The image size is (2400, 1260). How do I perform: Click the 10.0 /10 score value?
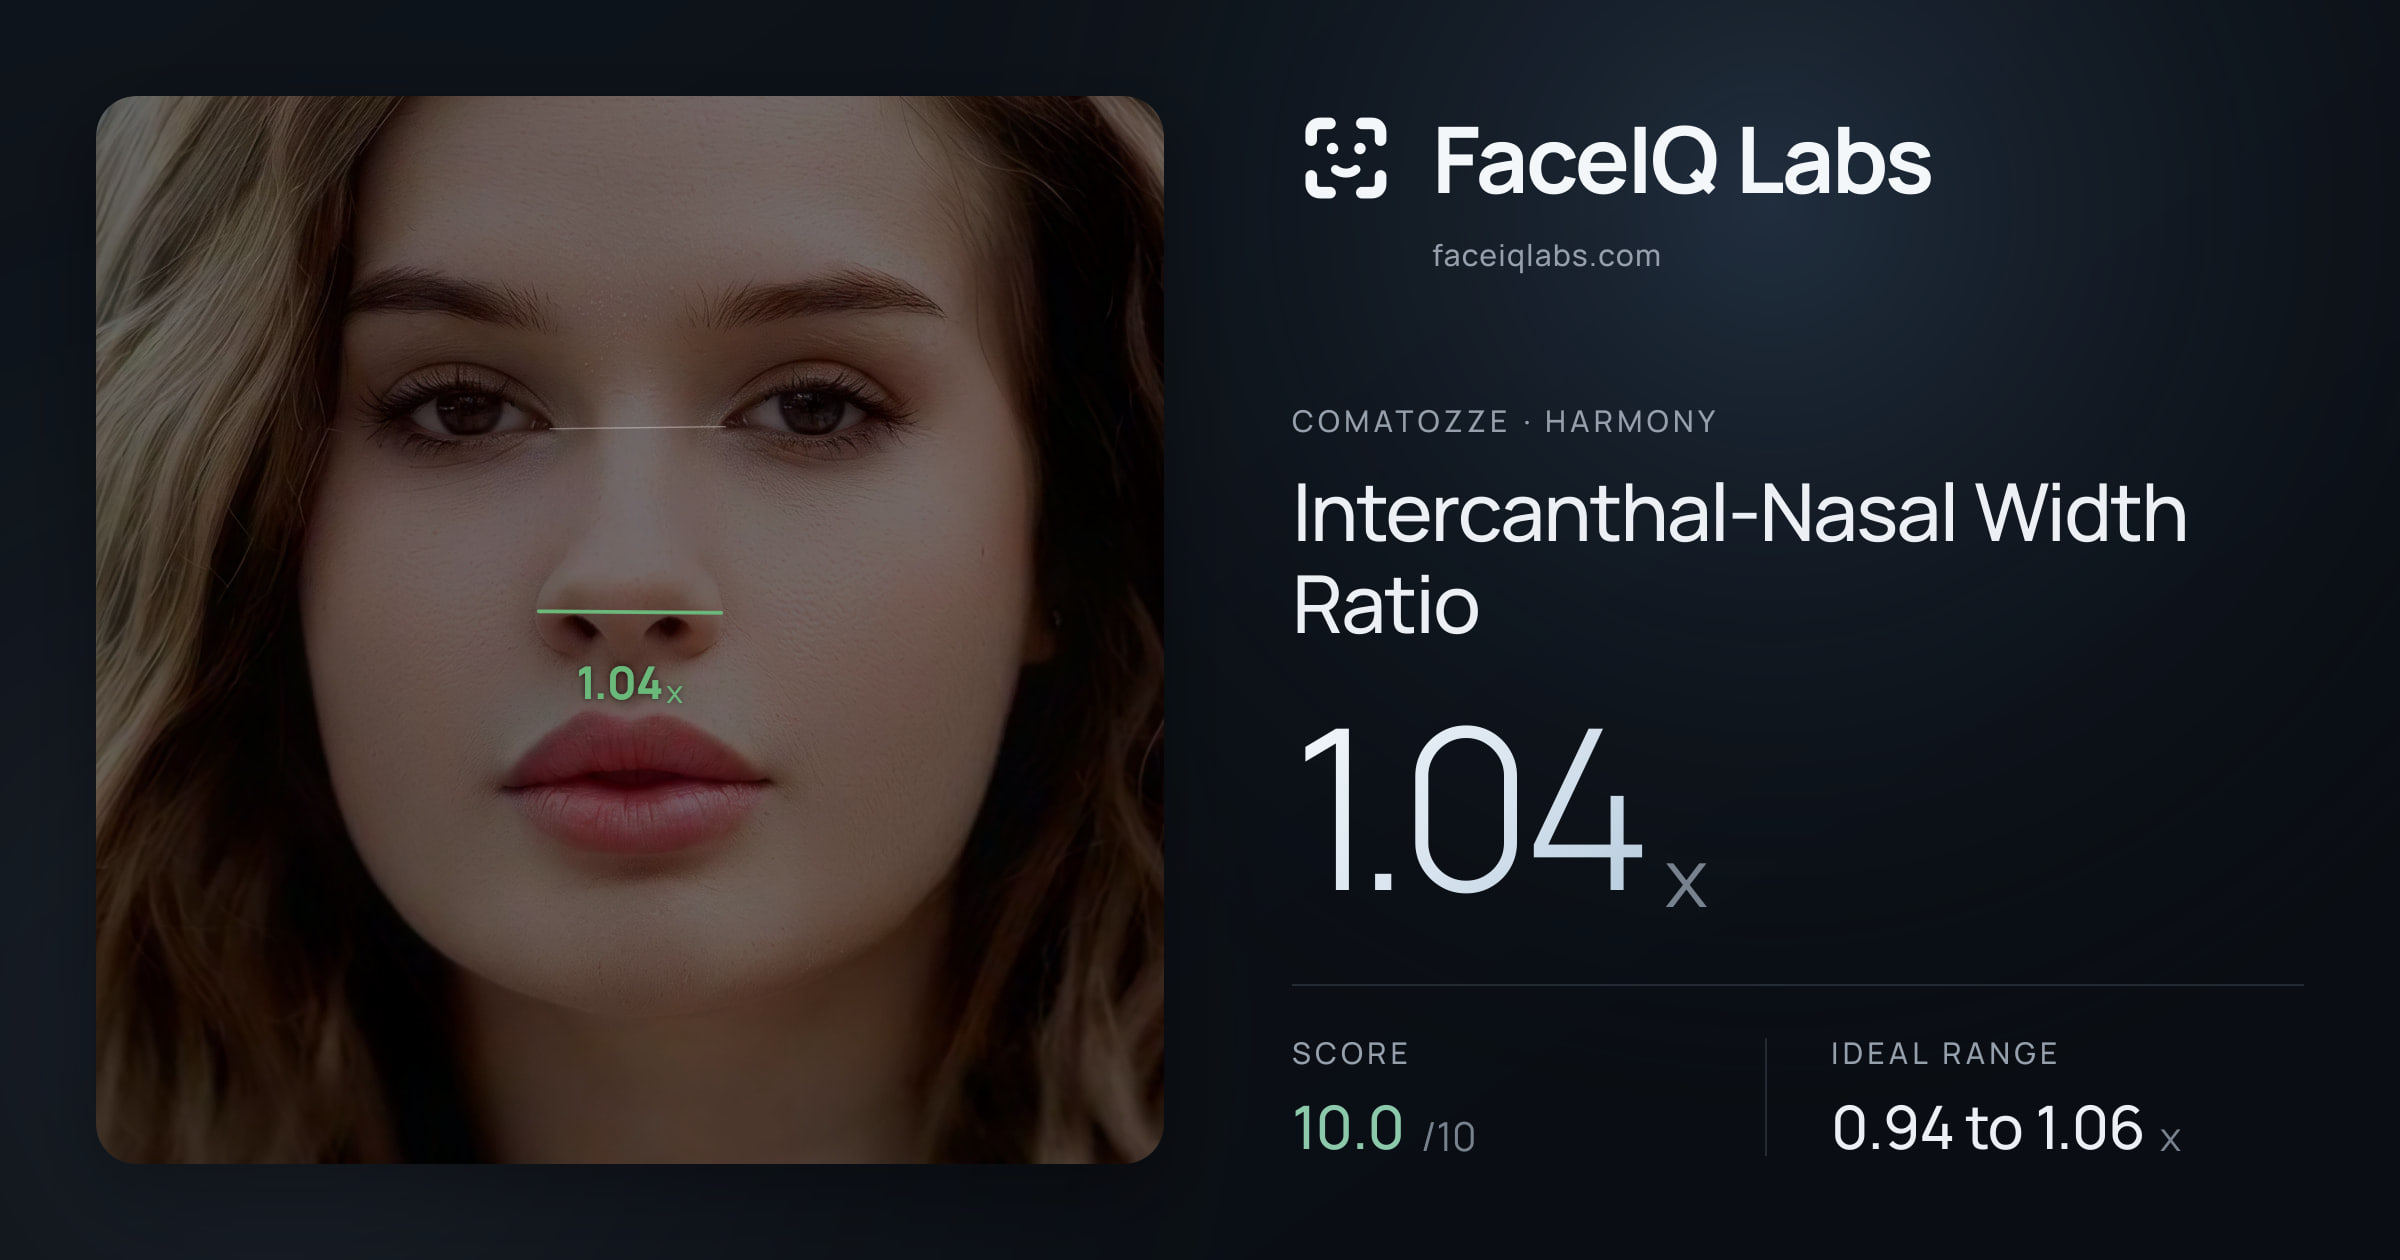(1384, 1129)
